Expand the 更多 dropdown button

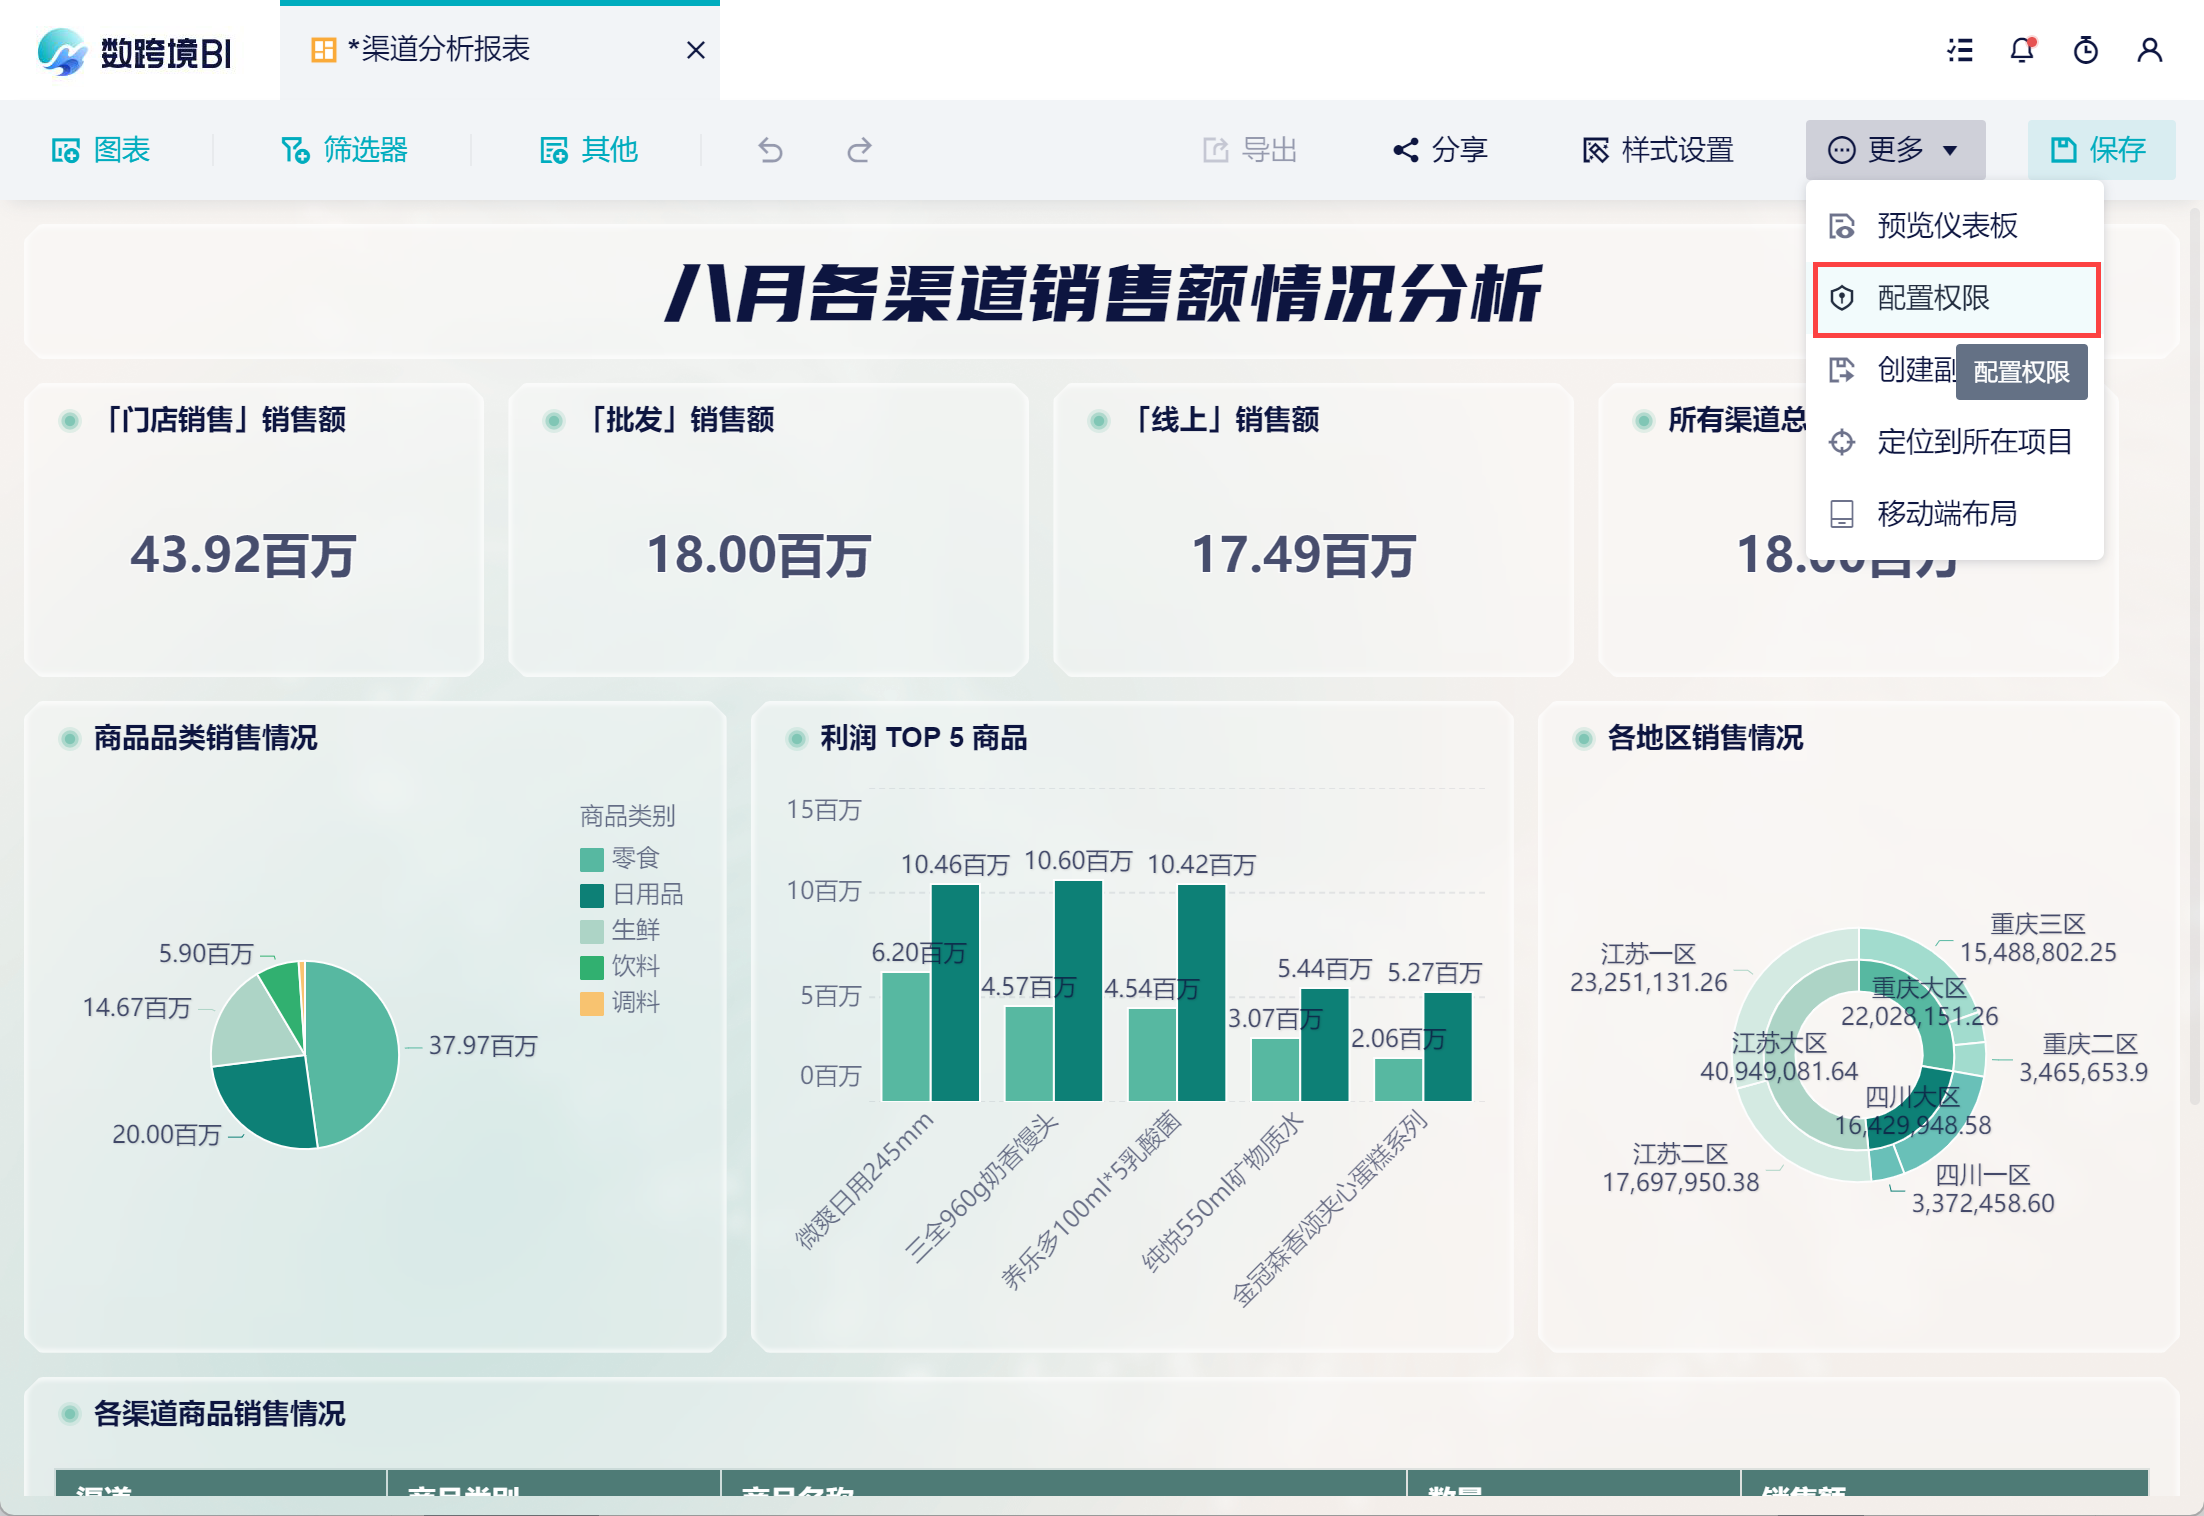pyautogui.click(x=1894, y=150)
